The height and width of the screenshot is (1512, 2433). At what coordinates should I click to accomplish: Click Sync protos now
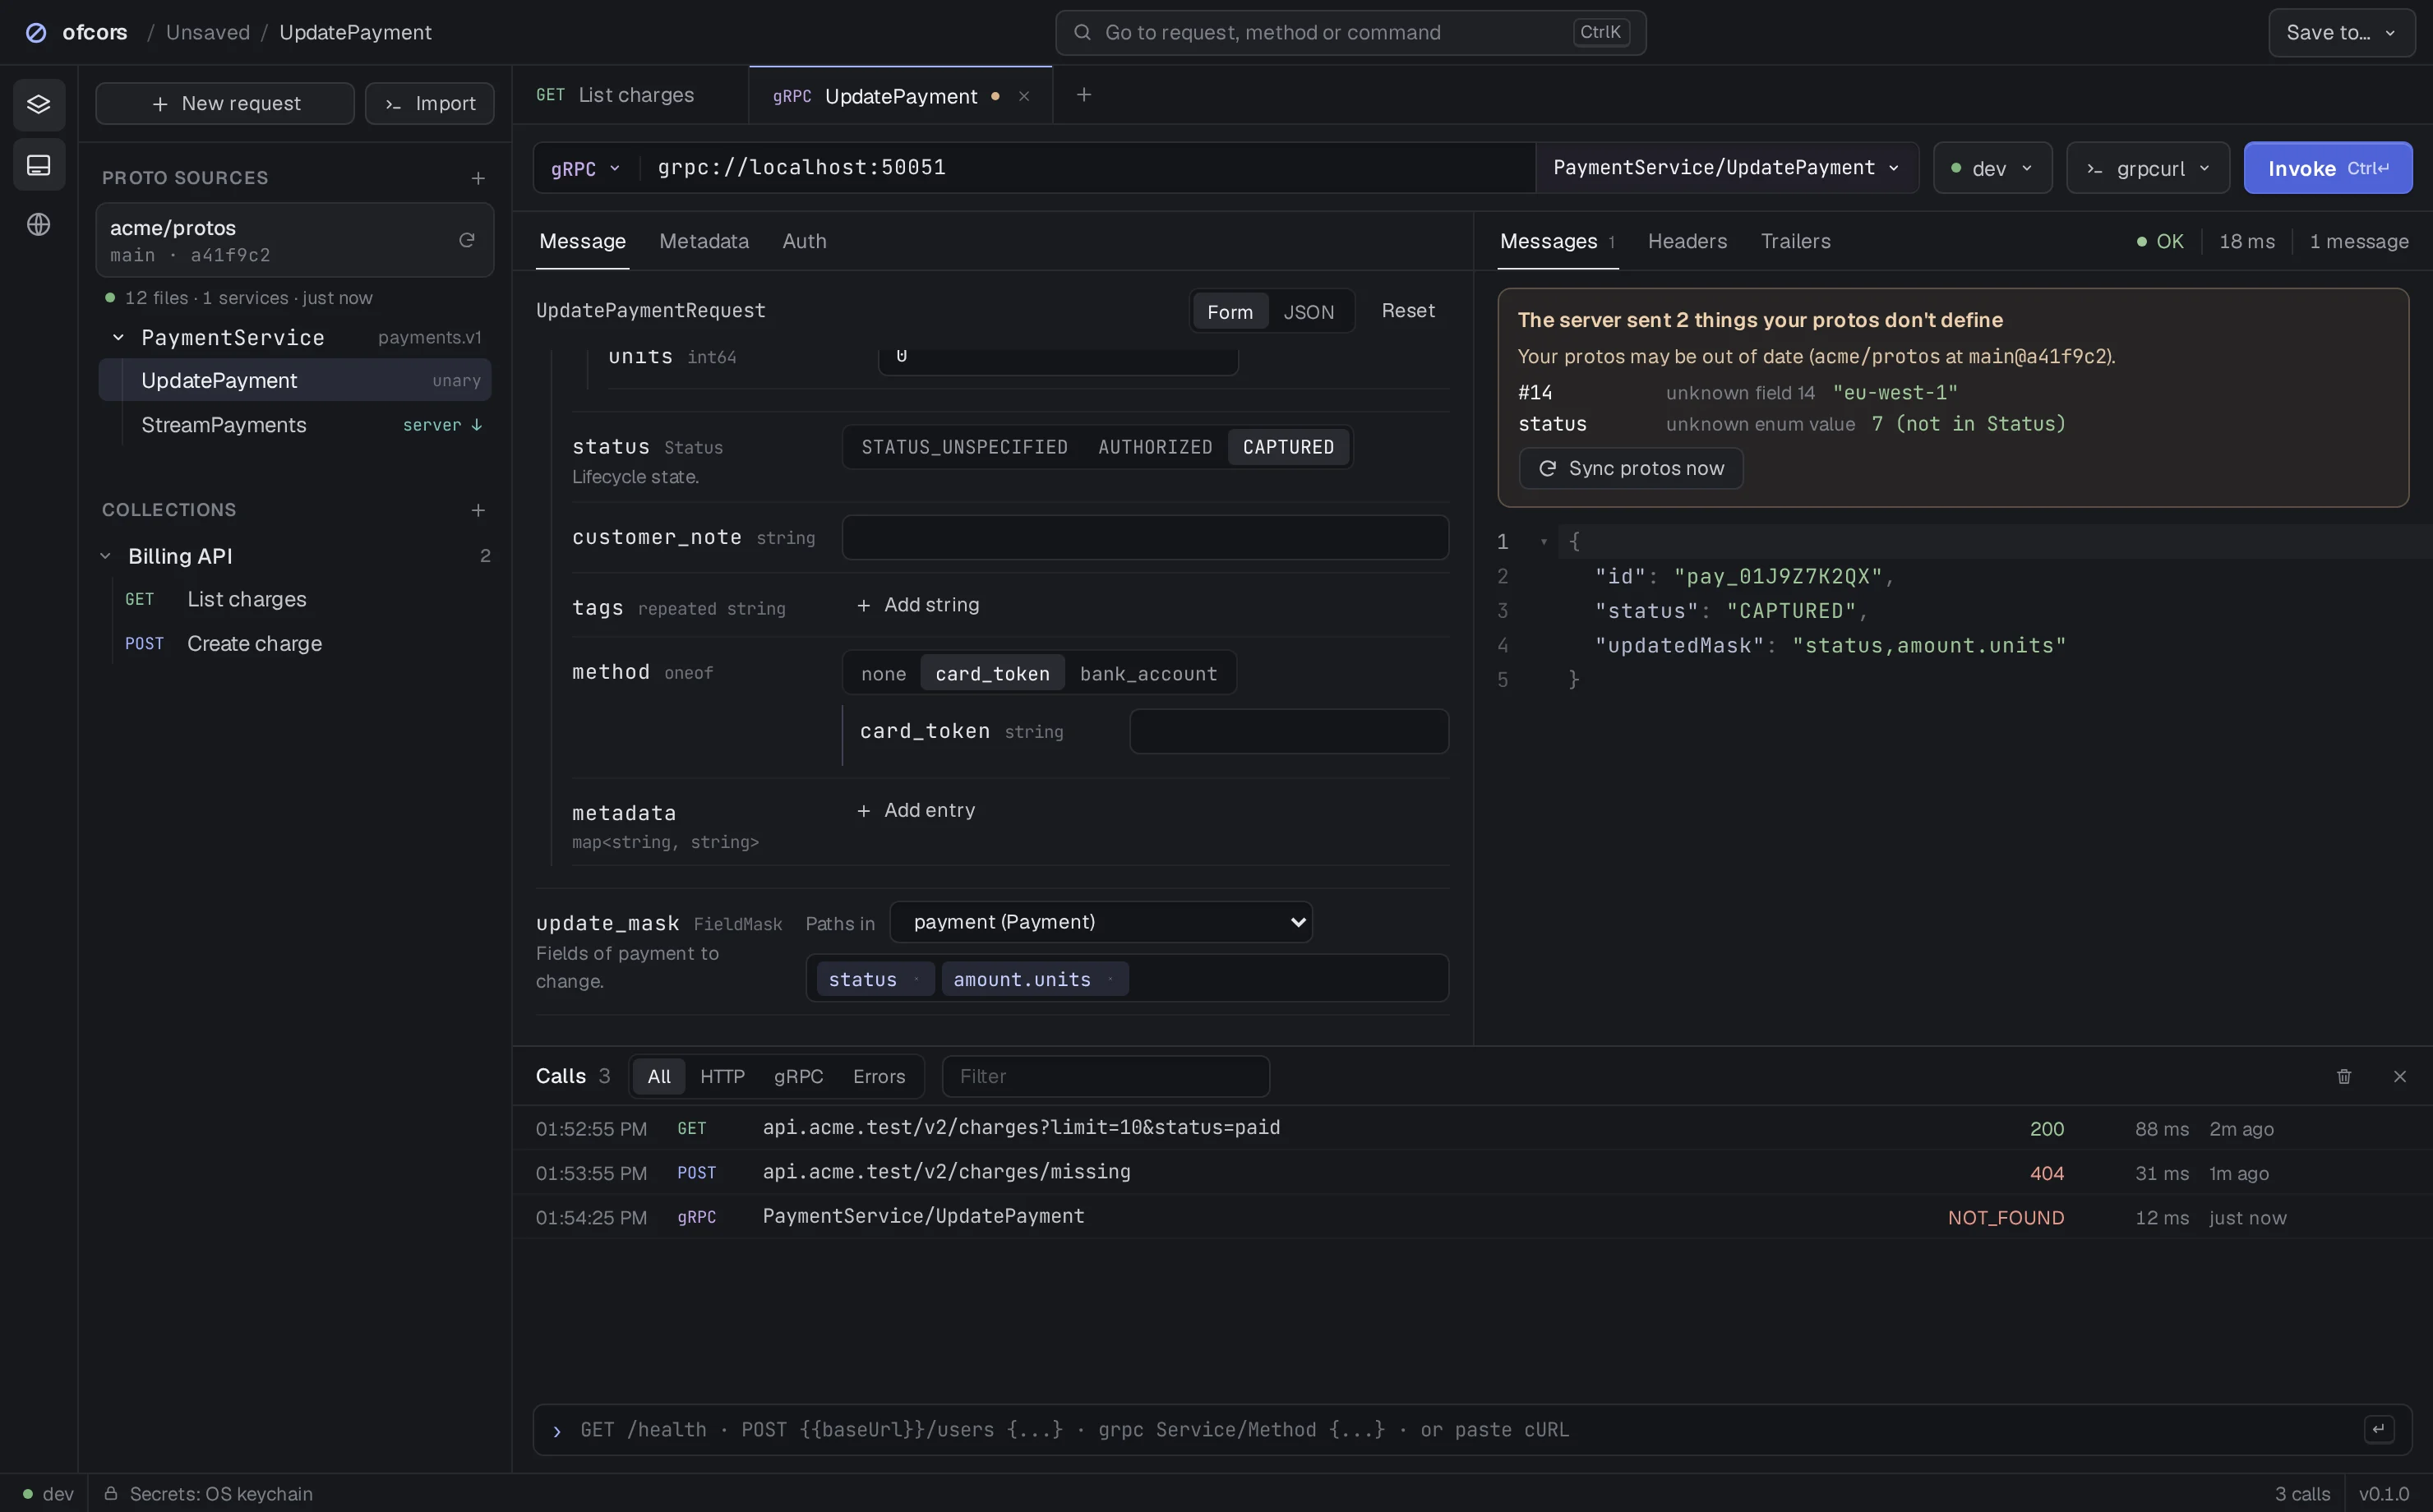tap(1631, 469)
